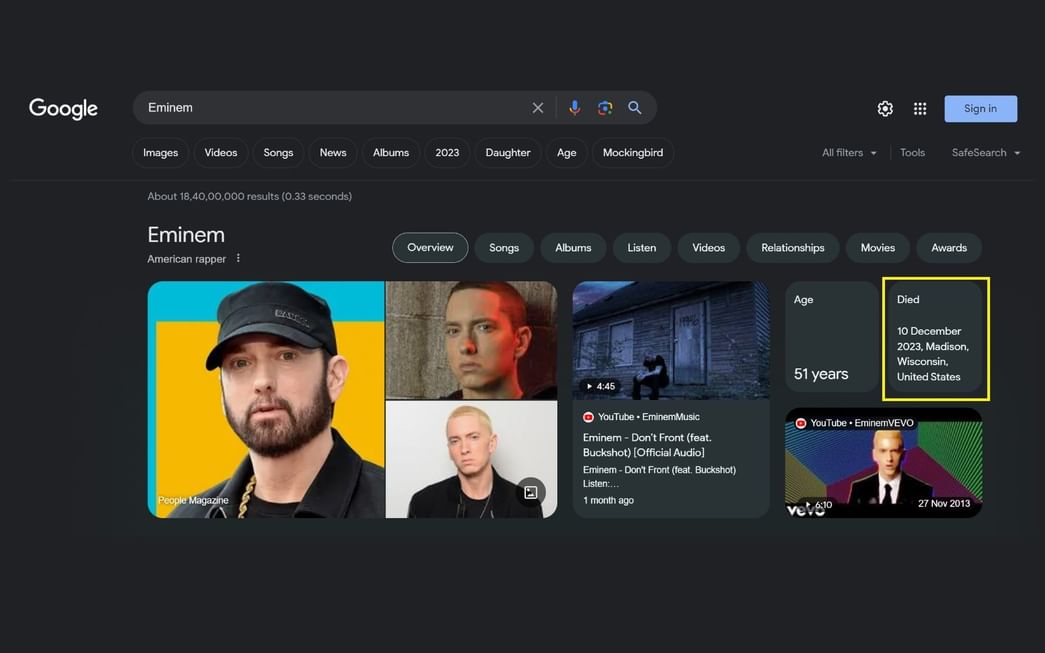Select the Awards tab in the panel

click(948, 247)
